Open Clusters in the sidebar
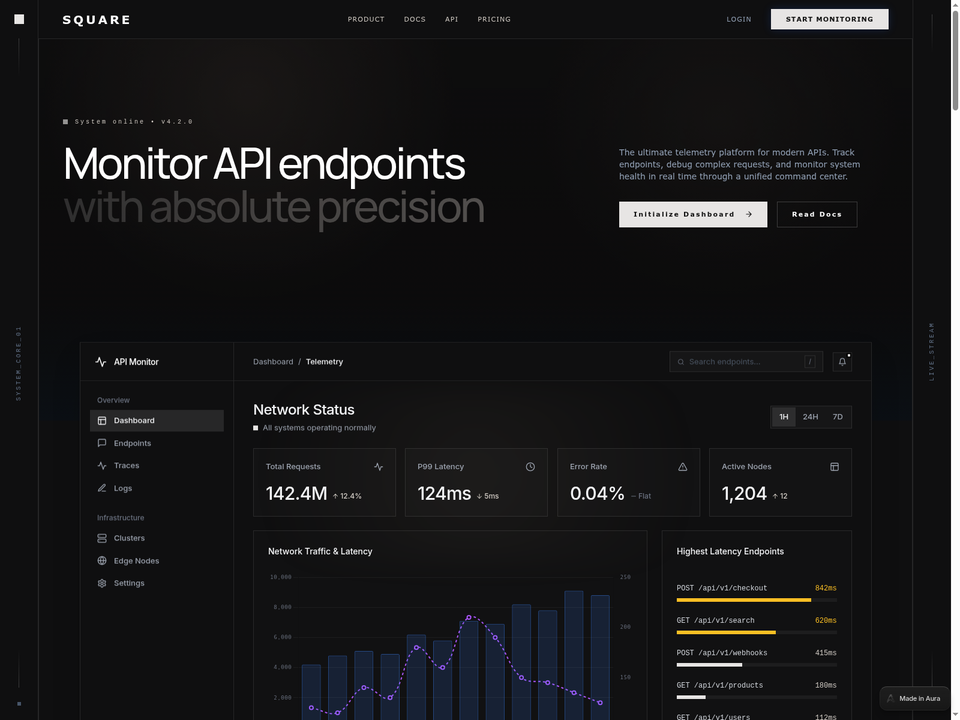Viewport: 960px width, 720px height. click(157, 538)
